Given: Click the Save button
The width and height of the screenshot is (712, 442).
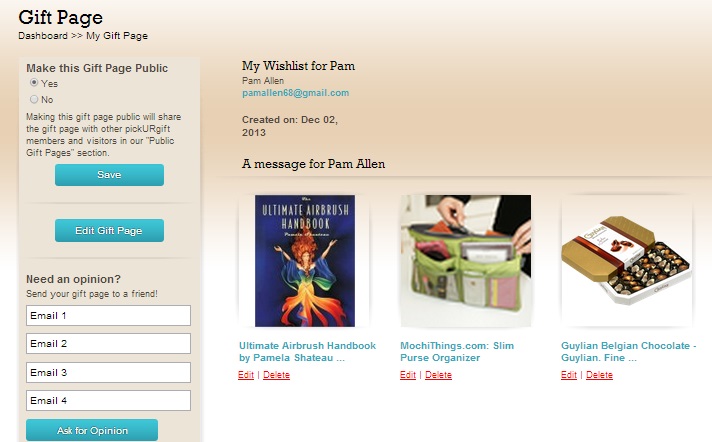Looking at the screenshot, I should point(109,175).
